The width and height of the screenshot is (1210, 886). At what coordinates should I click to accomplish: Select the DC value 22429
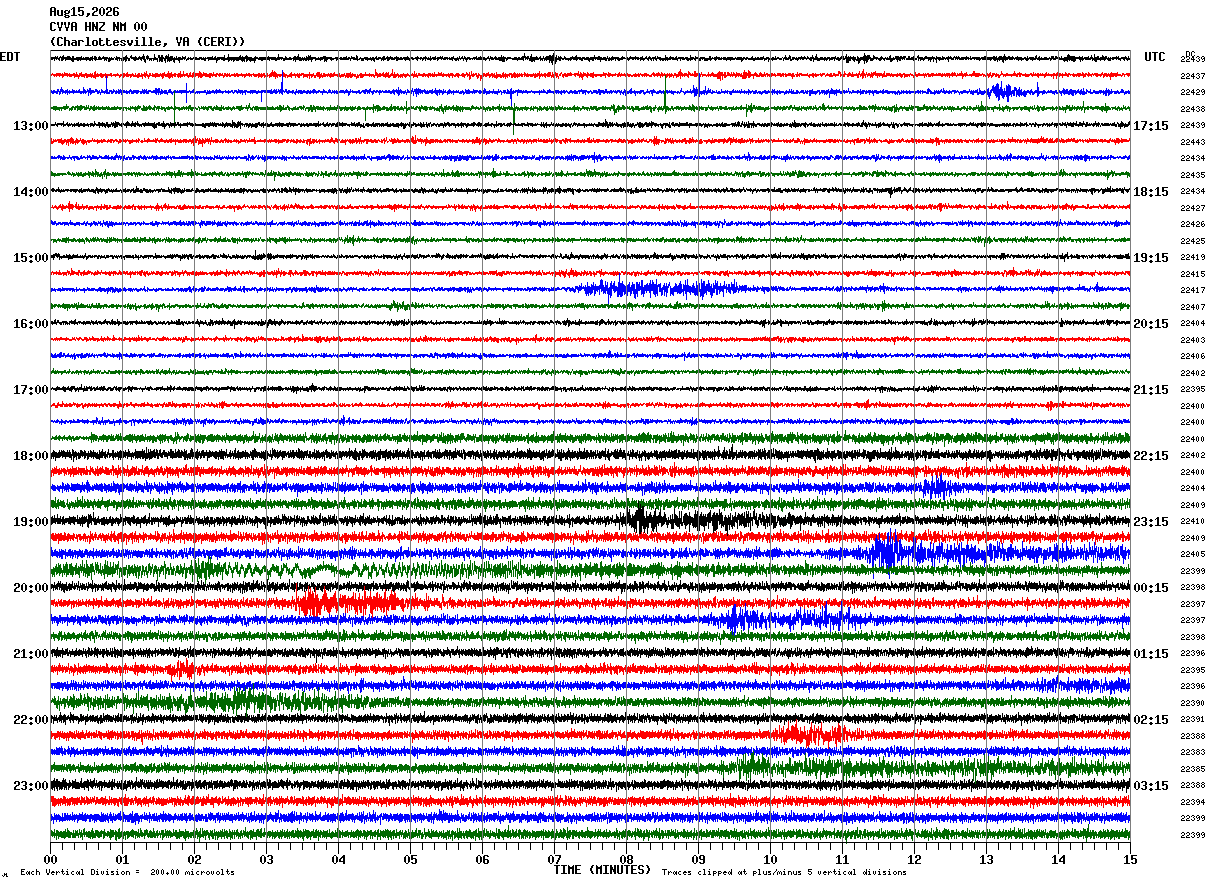click(1192, 92)
